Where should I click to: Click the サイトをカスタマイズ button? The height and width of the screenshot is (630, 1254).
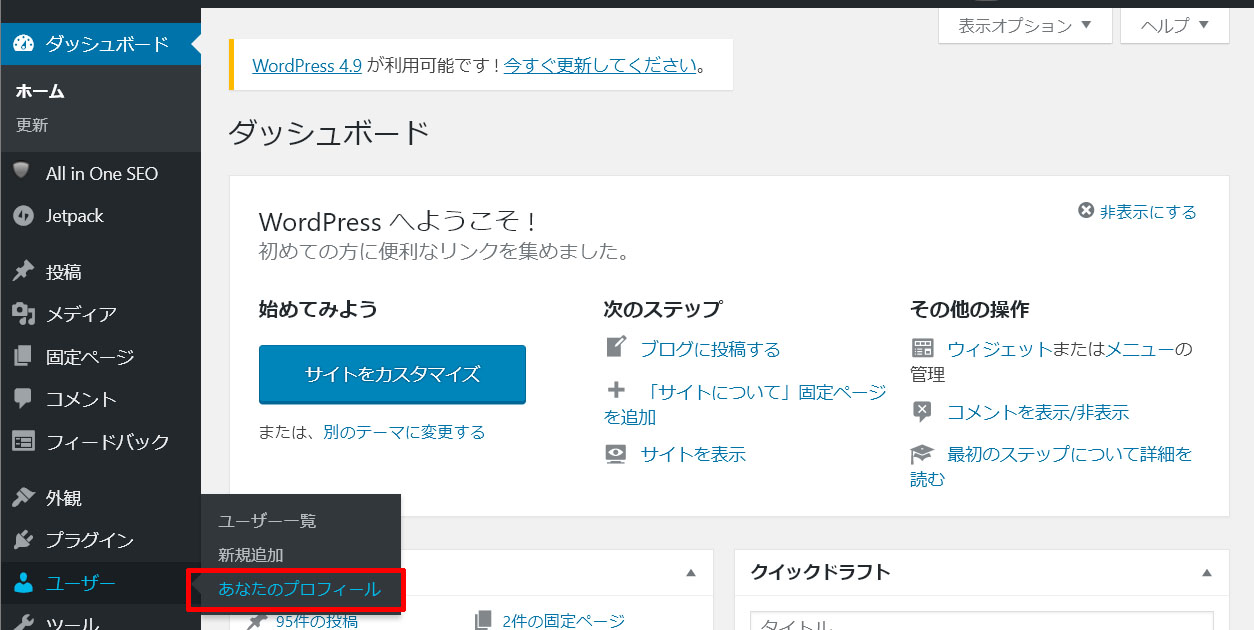pos(392,374)
